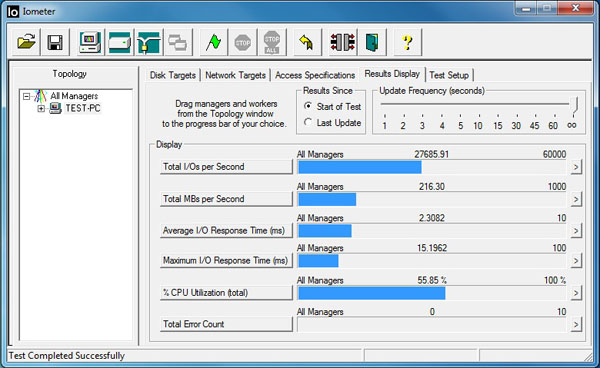
Task: Click % CPU Utilization progress bar
Action: coord(432,293)
